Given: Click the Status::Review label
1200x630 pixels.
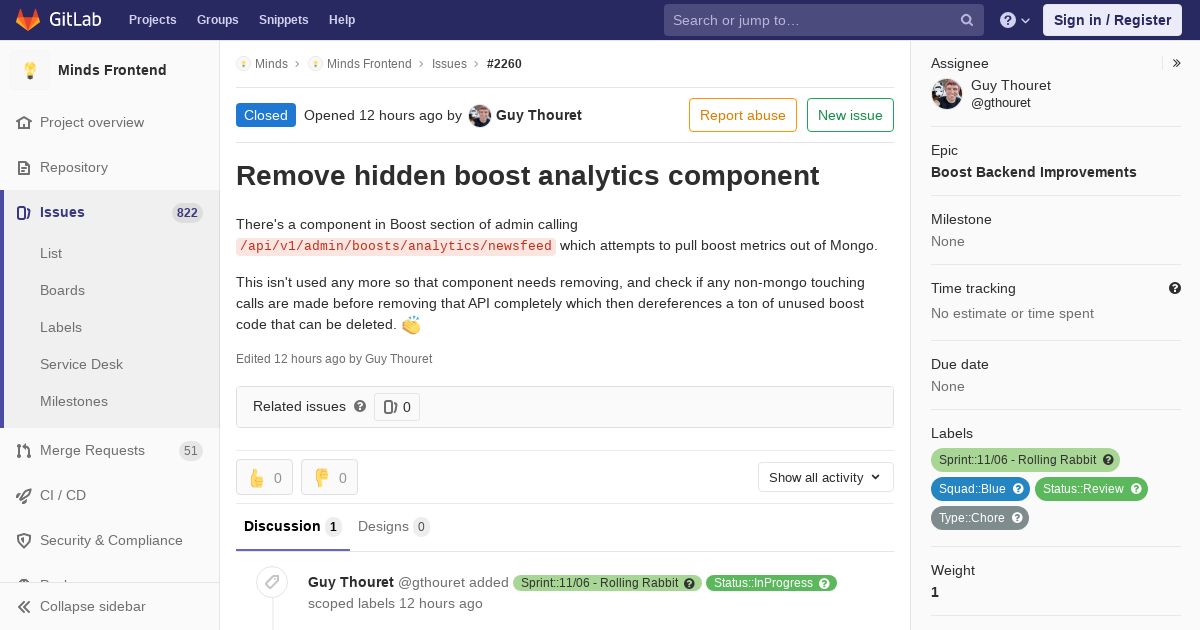Looking at the screenshot, I should [x=1091, y=489].
